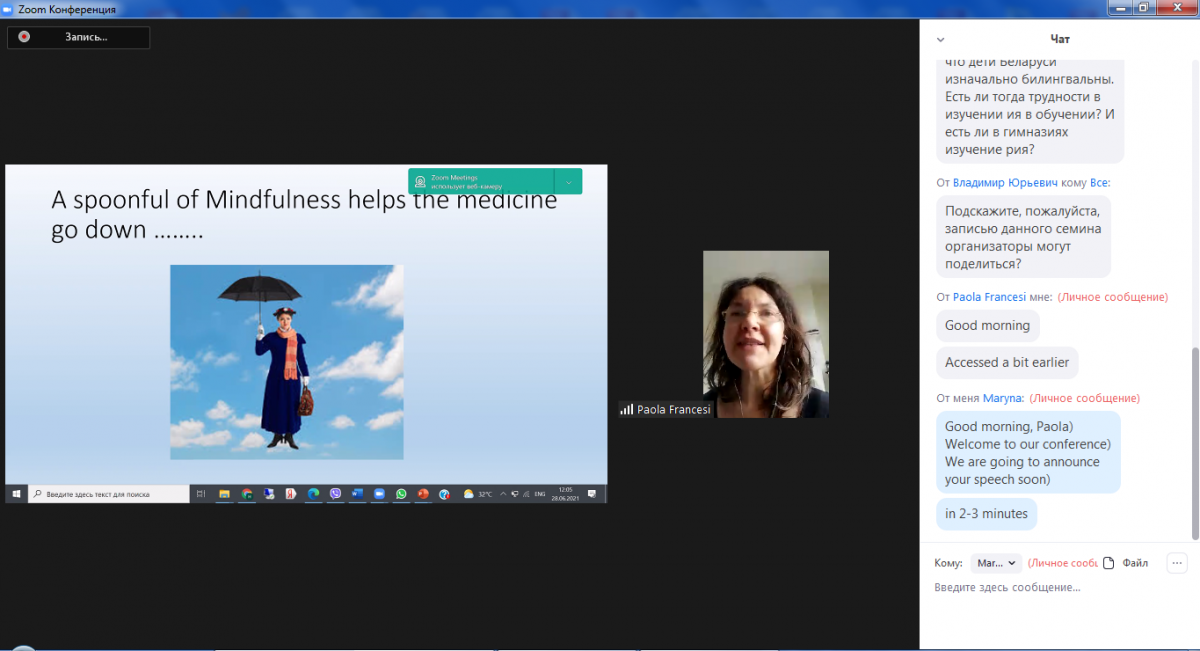Click the weather widget showing 32°C
The width and height of the screenshot is (1200, 651).
(478, 494)
